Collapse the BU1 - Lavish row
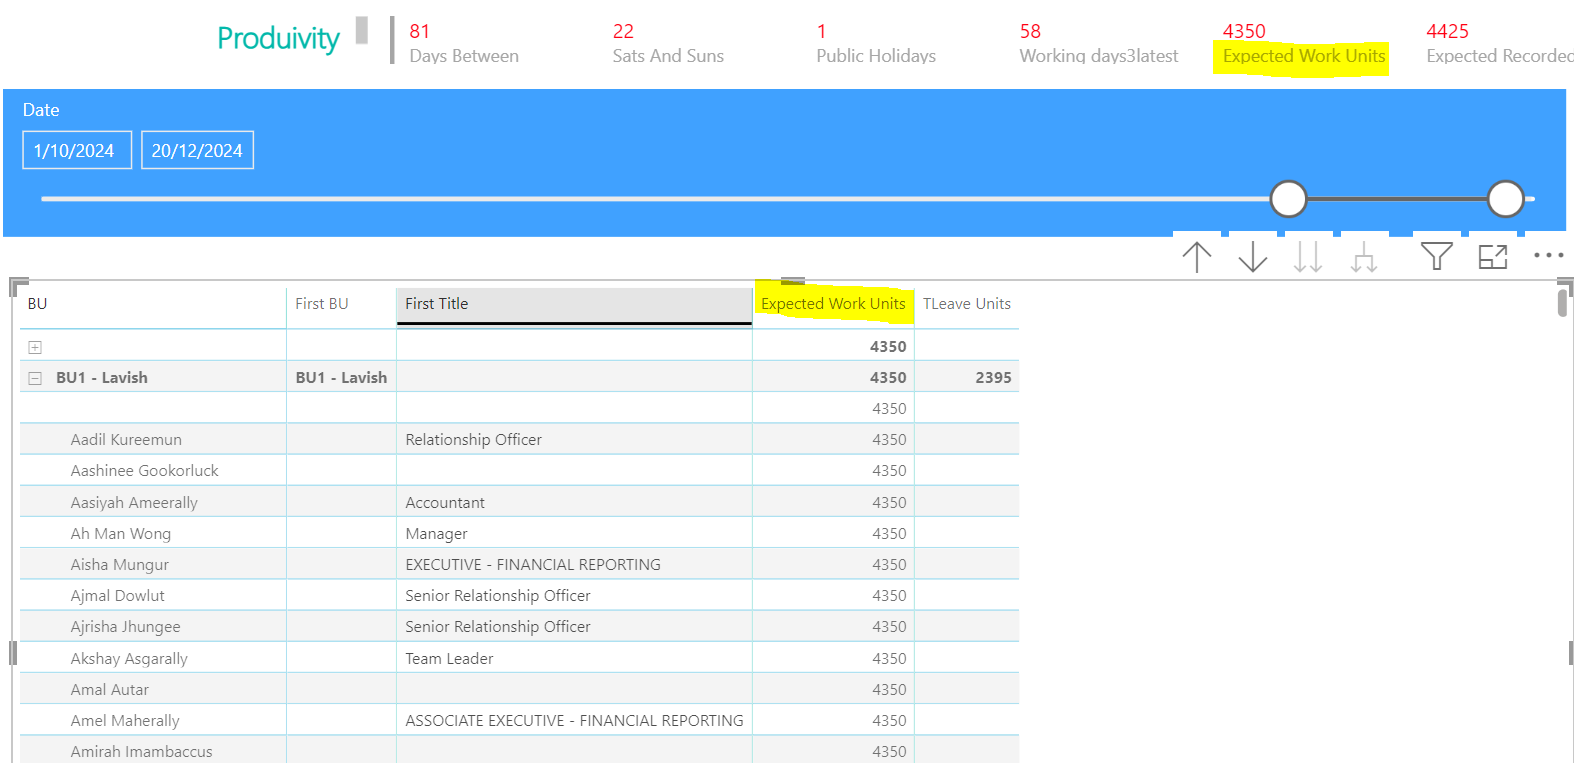1574x763 pixels. tap(35, 378)
